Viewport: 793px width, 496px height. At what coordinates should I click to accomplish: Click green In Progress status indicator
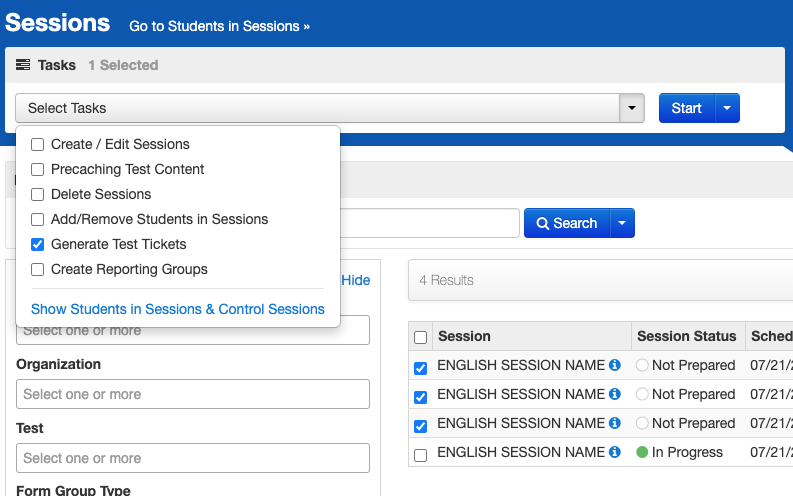coord(642,453)
